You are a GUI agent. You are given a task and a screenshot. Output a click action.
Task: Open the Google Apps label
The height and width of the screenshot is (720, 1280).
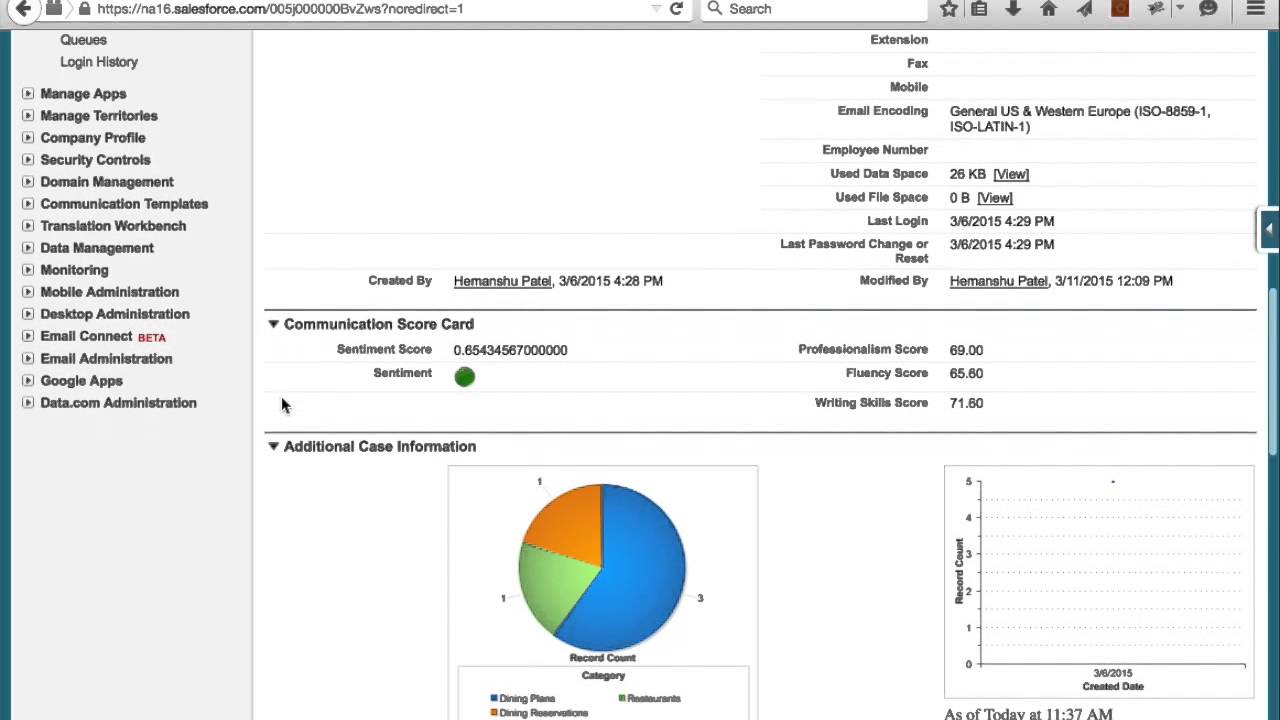81,381
